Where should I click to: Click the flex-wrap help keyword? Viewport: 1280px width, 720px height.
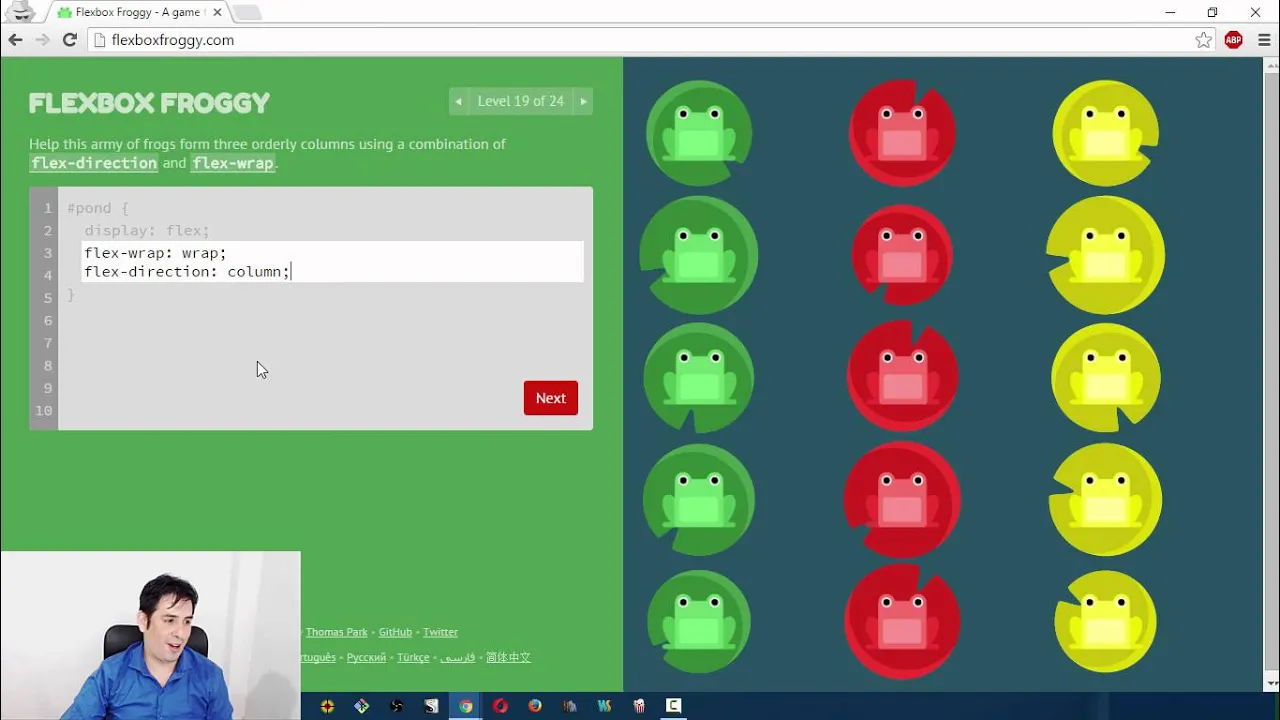[x=233, y=163]
